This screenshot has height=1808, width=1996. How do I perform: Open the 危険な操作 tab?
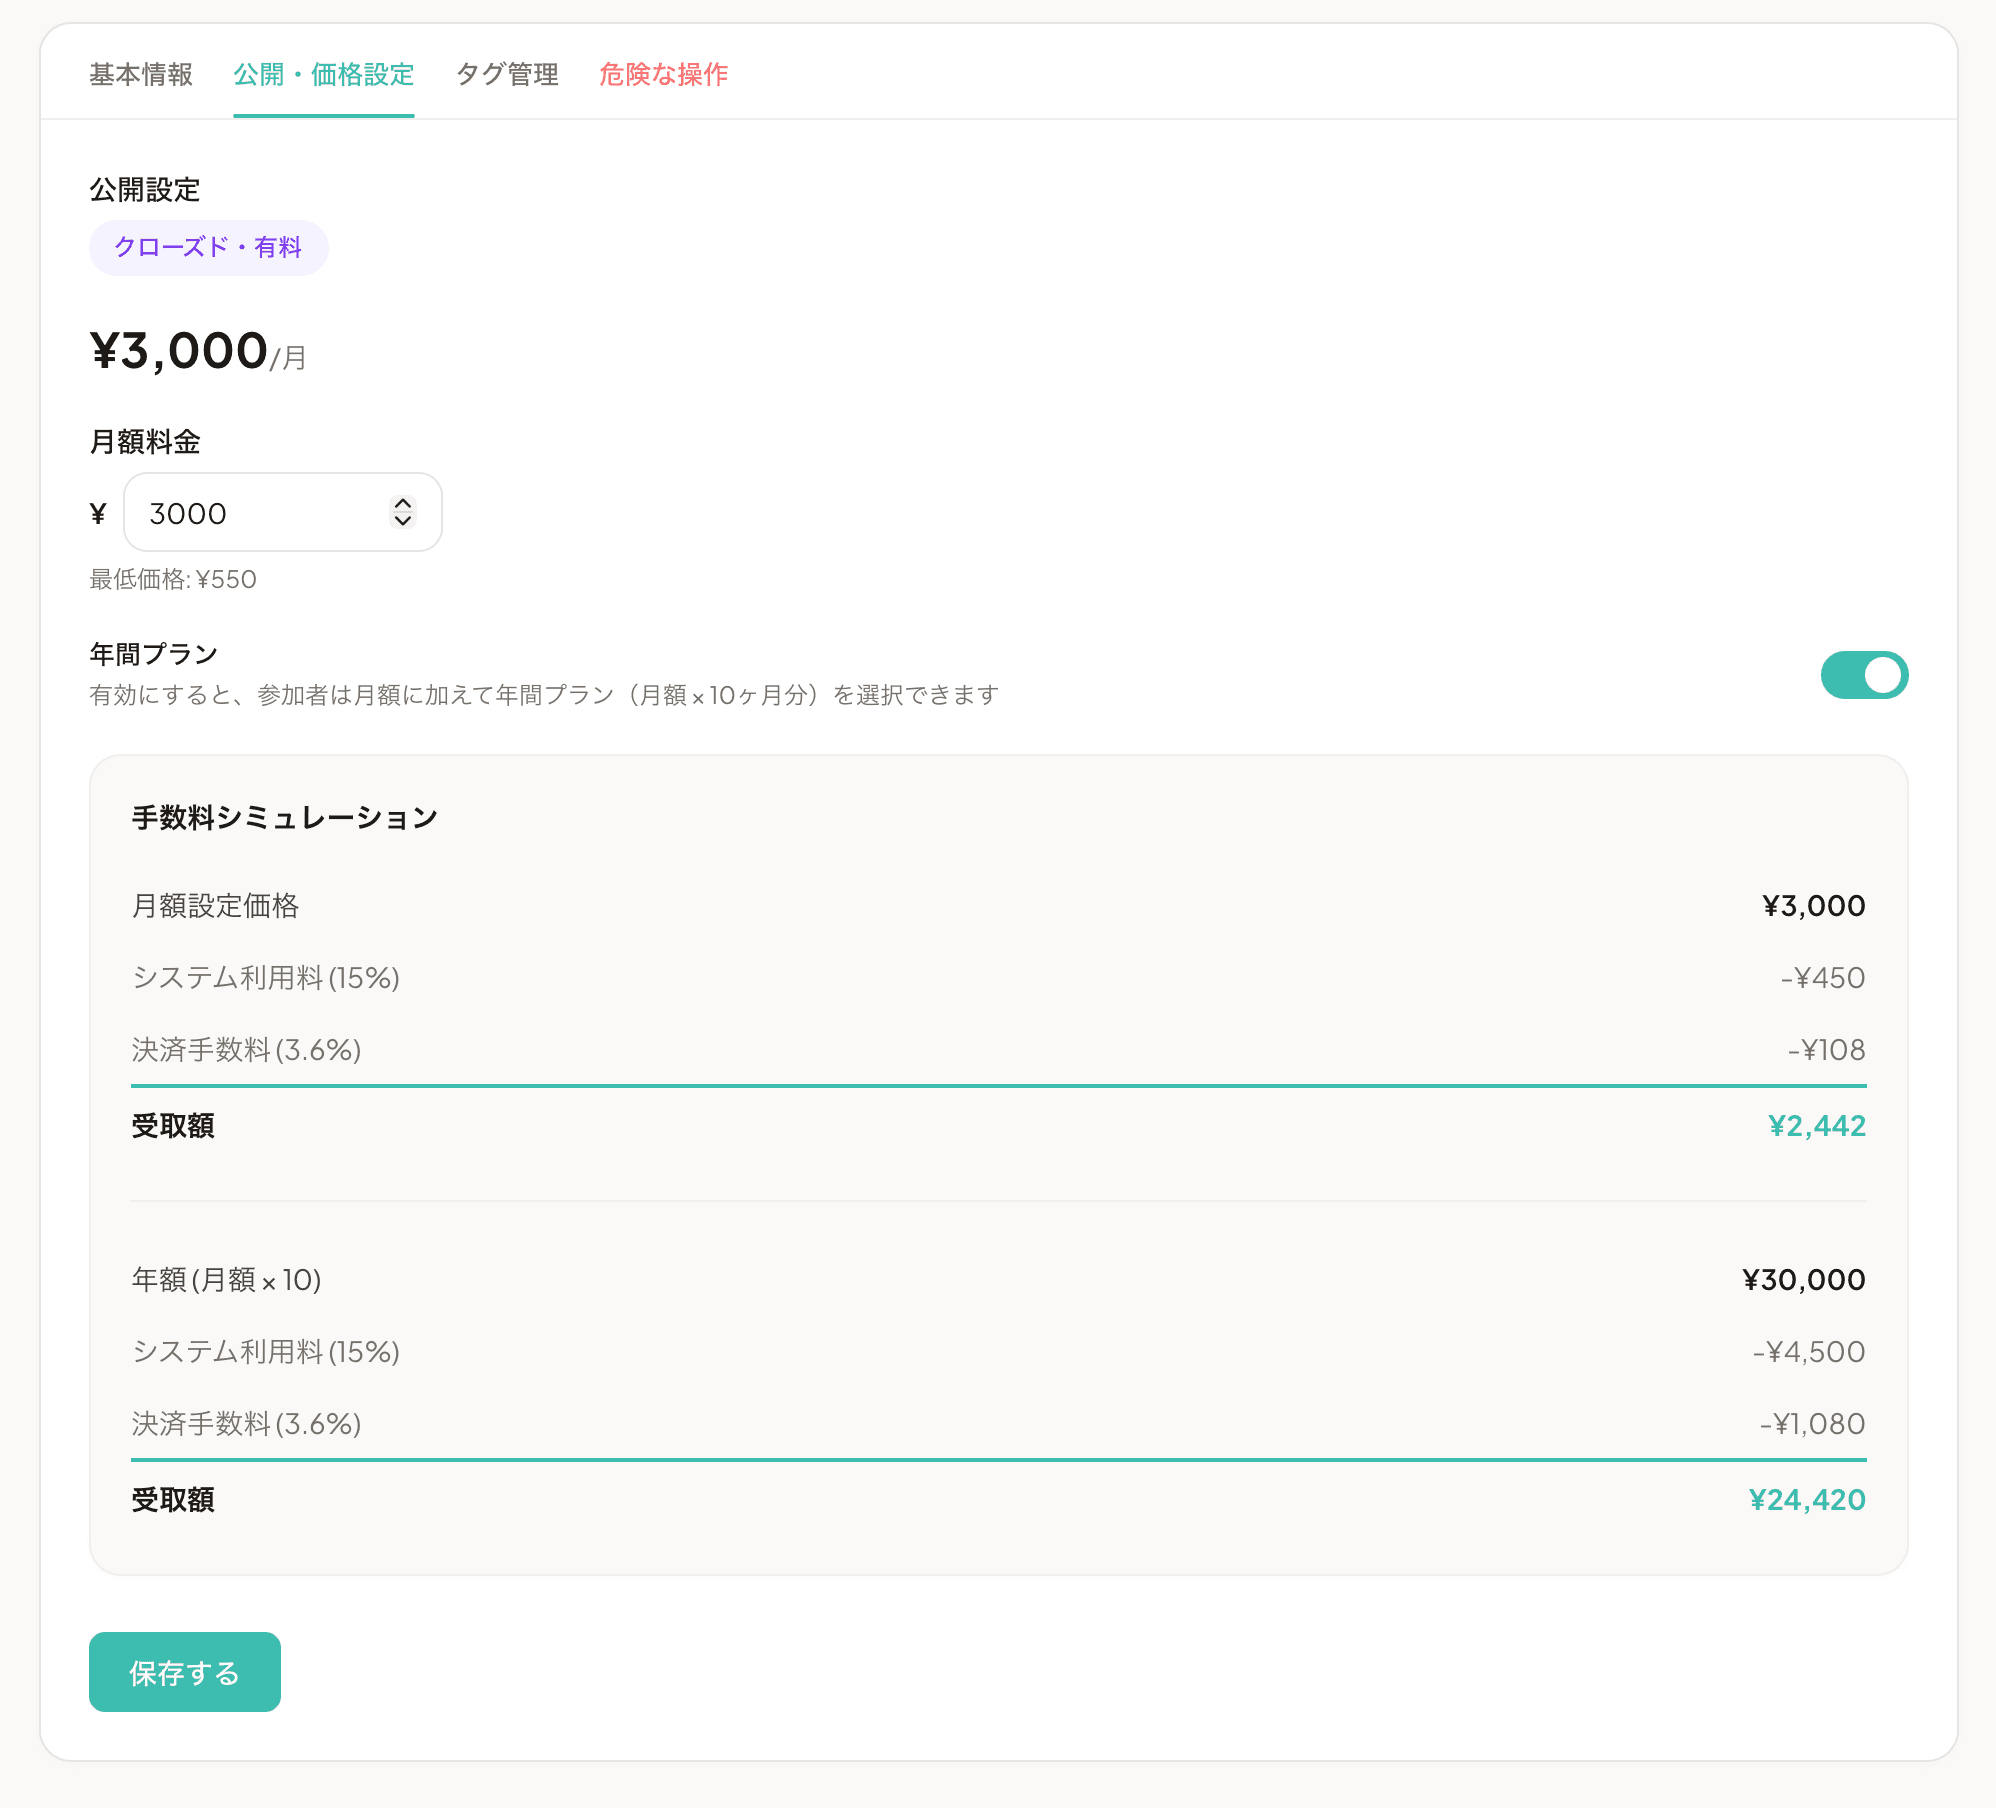(x=663, y=75)
